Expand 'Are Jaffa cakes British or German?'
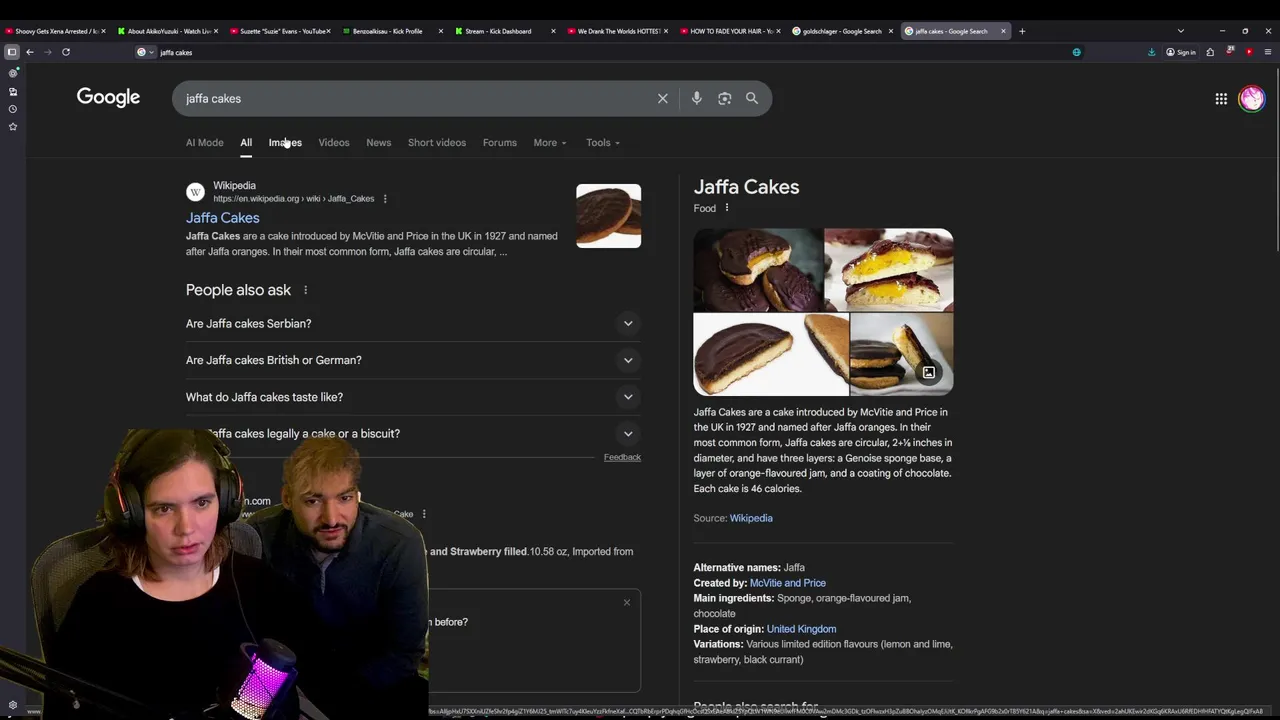 (413, 360)
